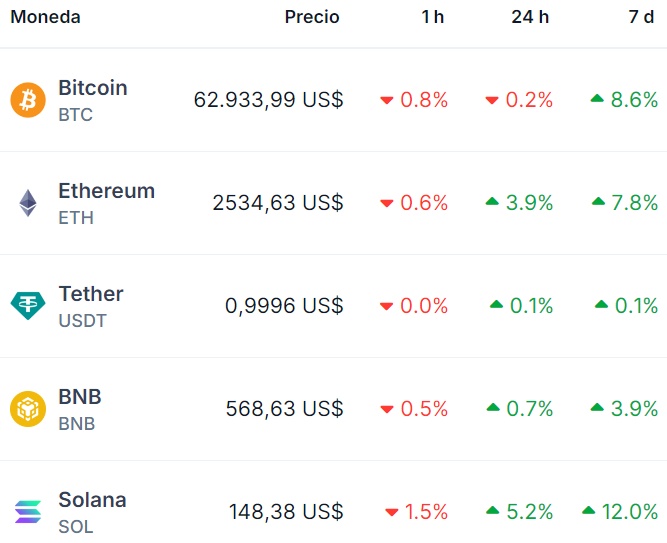Open the Bitcoin coin page link

pos(93,88)
